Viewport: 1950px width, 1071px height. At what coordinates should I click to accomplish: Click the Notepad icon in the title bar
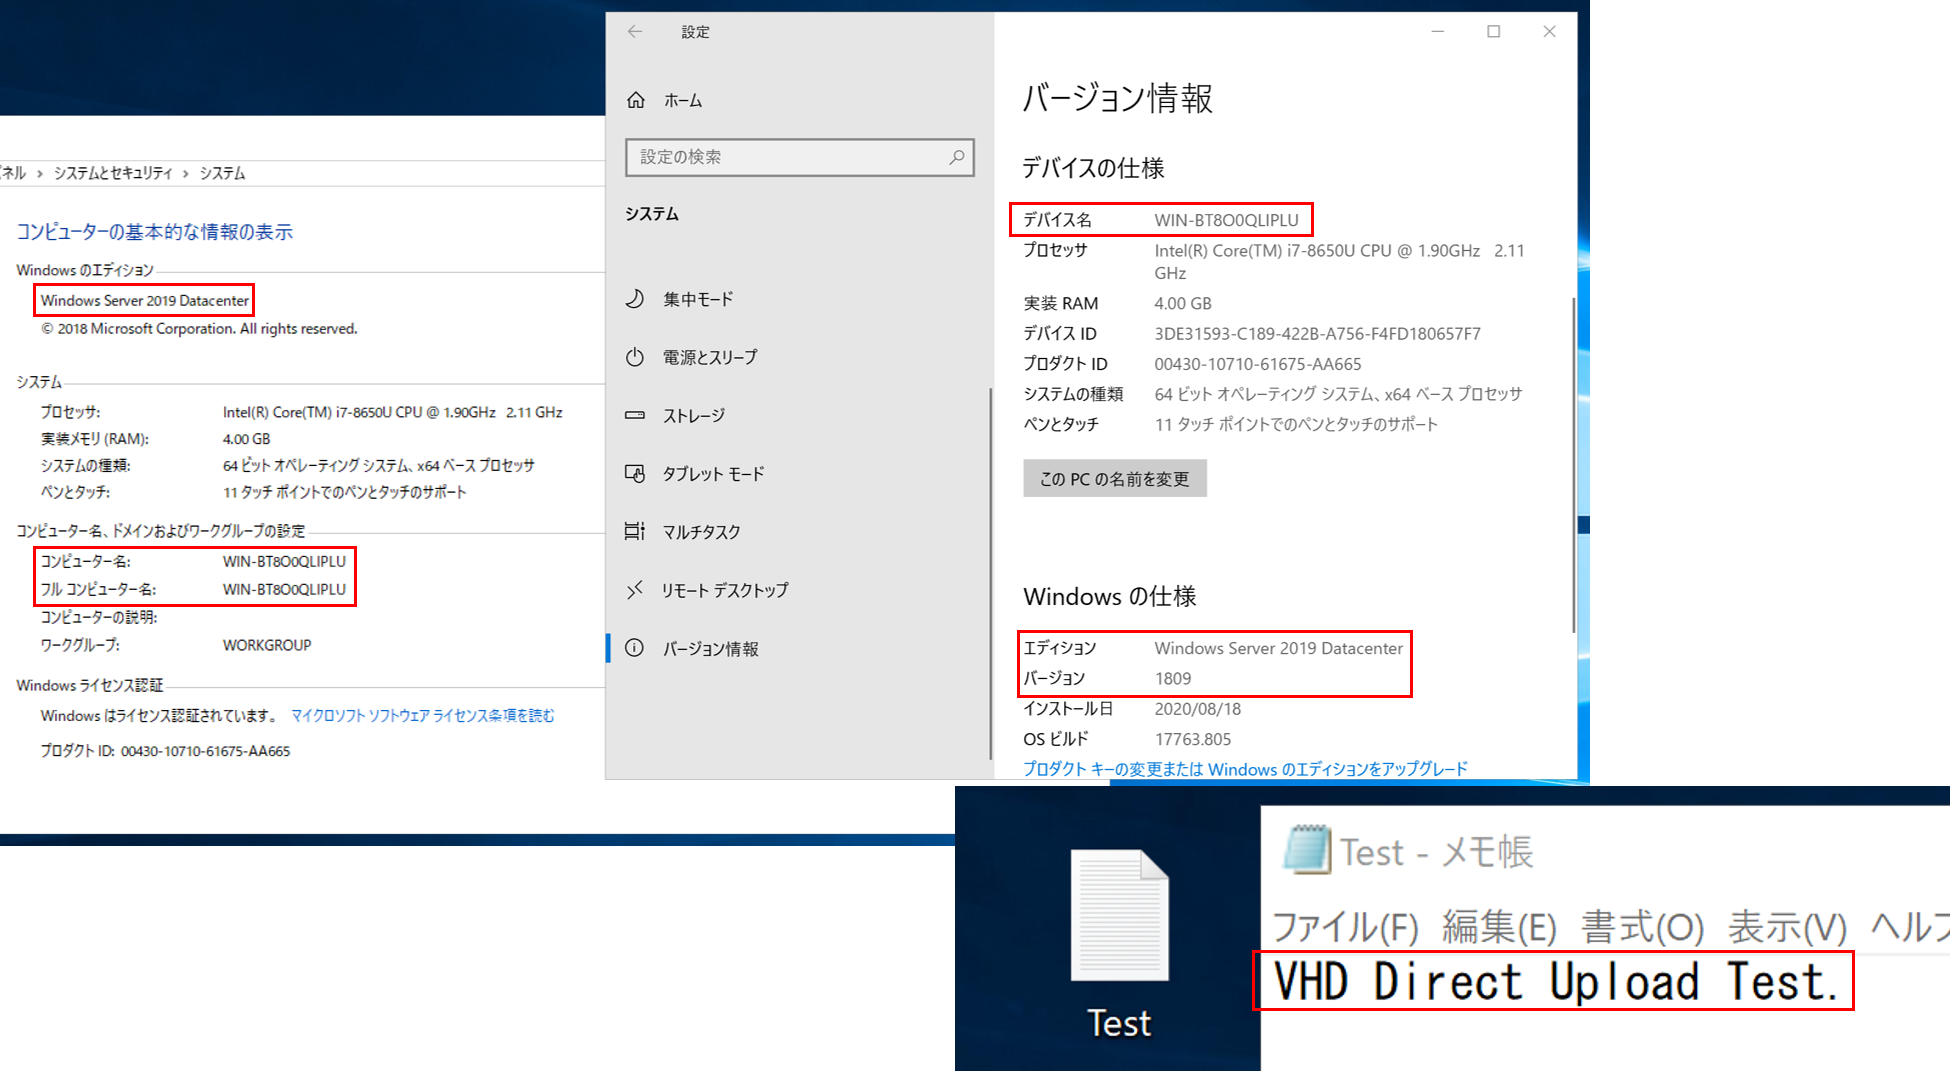(x=1306, y=851)
